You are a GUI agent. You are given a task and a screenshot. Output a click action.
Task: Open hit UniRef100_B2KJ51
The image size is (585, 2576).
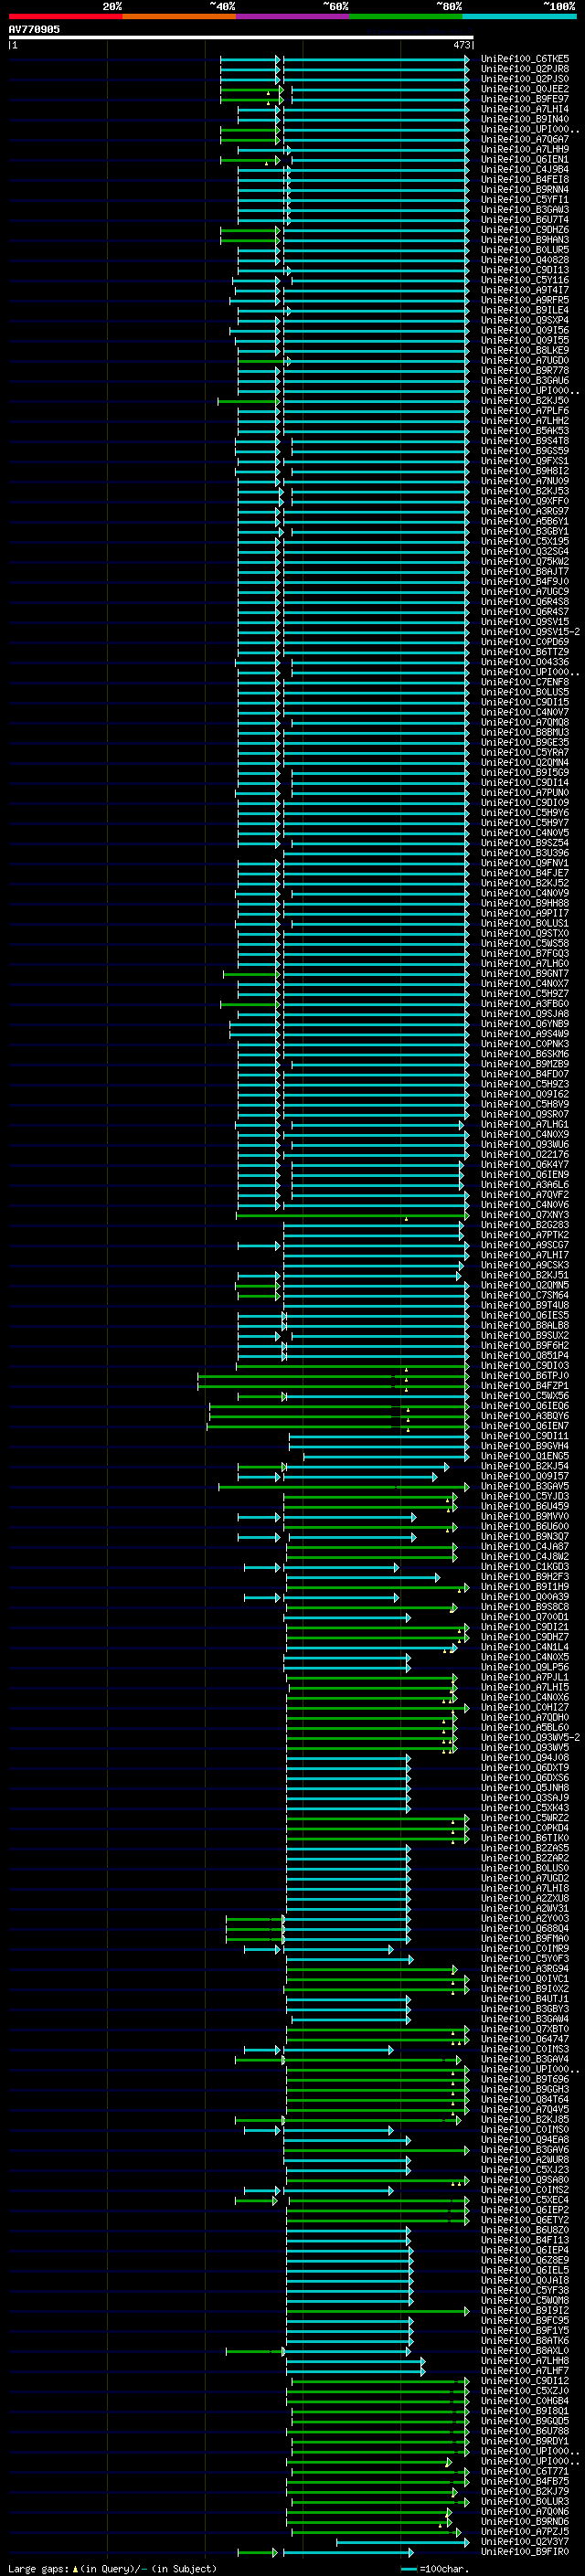click(525, 1275)
